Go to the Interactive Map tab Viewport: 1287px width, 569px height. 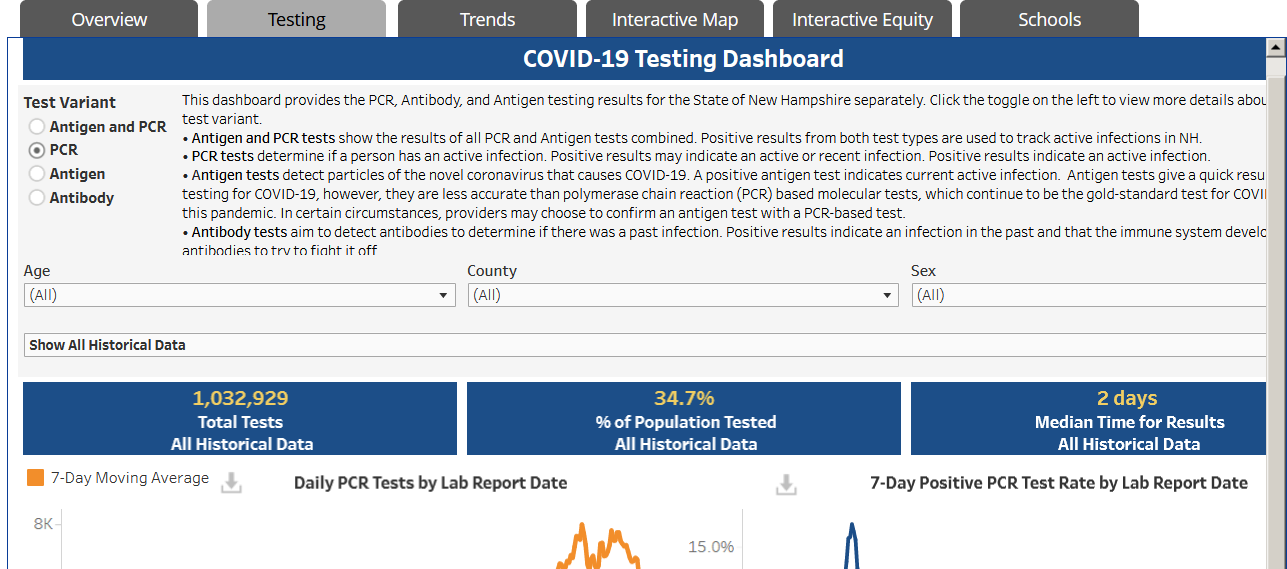pos(675,19)
